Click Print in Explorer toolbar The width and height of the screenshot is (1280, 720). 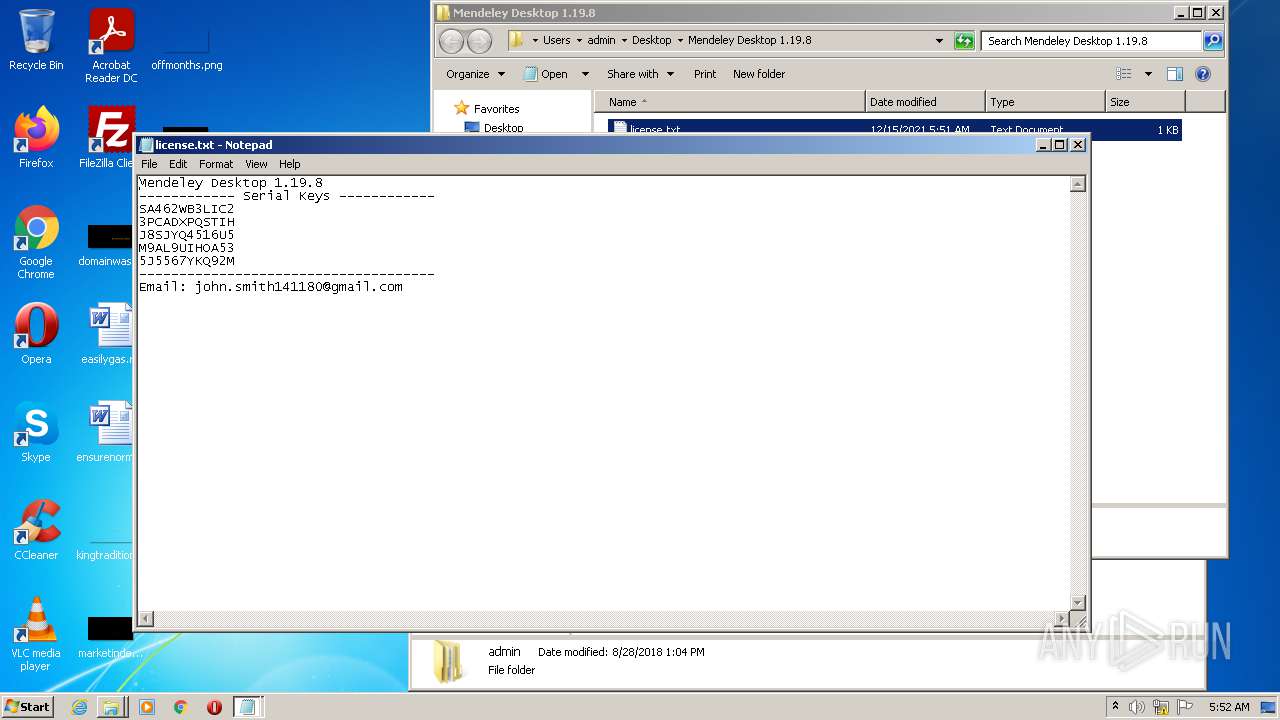[x=705, y=74]
